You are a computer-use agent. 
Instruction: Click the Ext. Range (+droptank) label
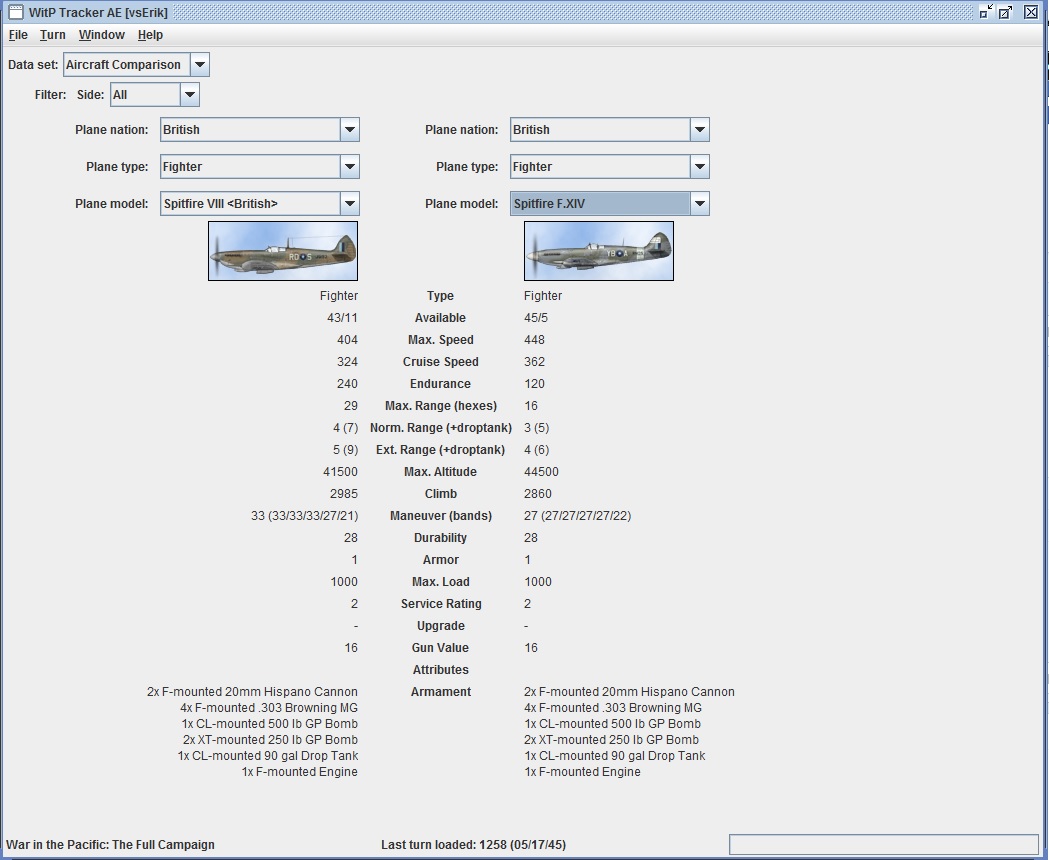[x=440, y=450]
